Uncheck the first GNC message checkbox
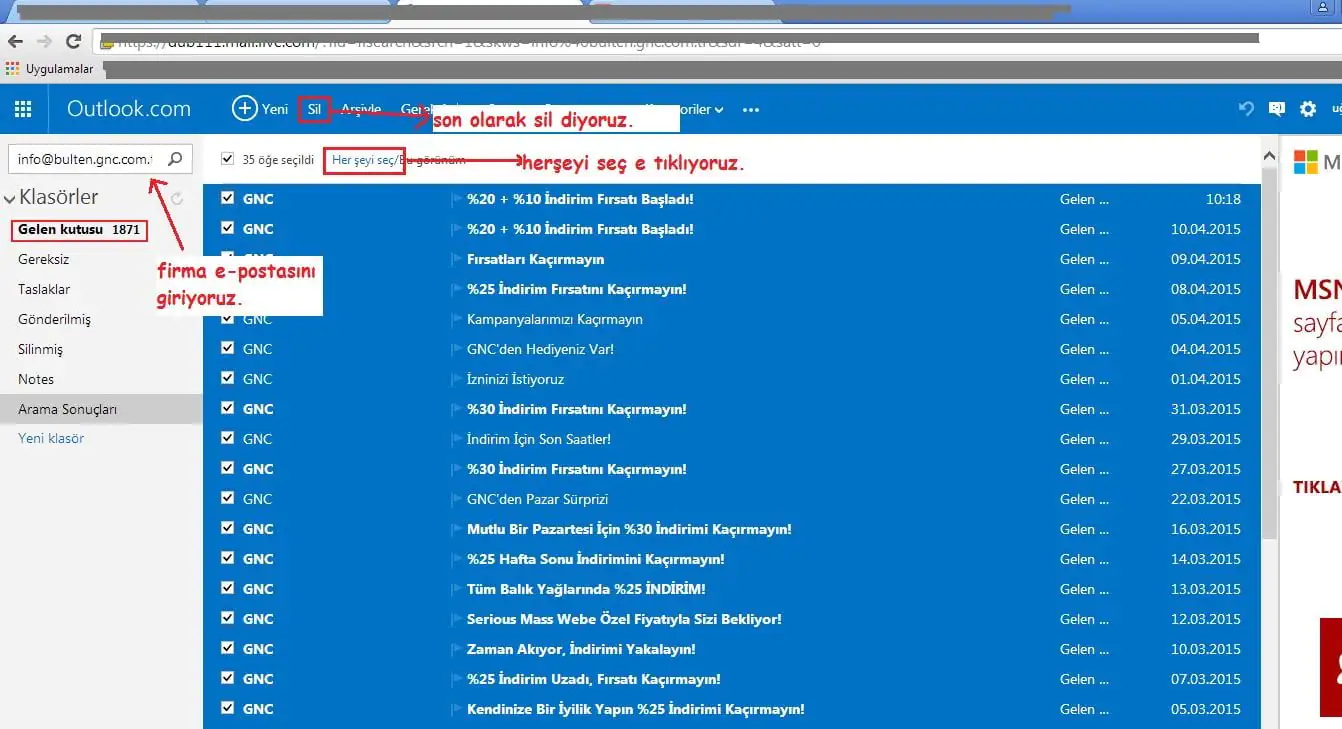Viewport: 1342px width, 729px height. [x=228, y=198]
